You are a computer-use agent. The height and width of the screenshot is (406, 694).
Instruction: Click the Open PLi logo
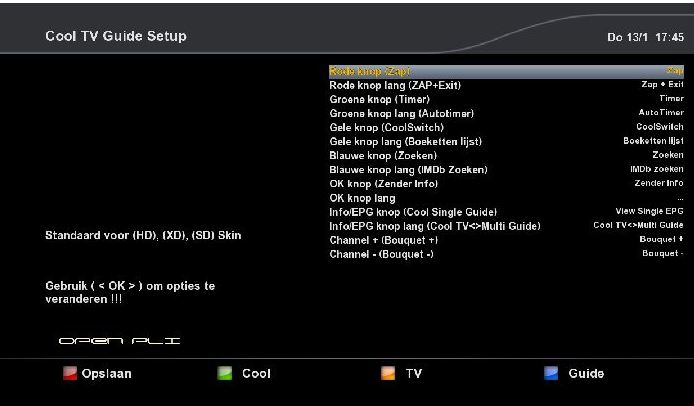point(120,340)
